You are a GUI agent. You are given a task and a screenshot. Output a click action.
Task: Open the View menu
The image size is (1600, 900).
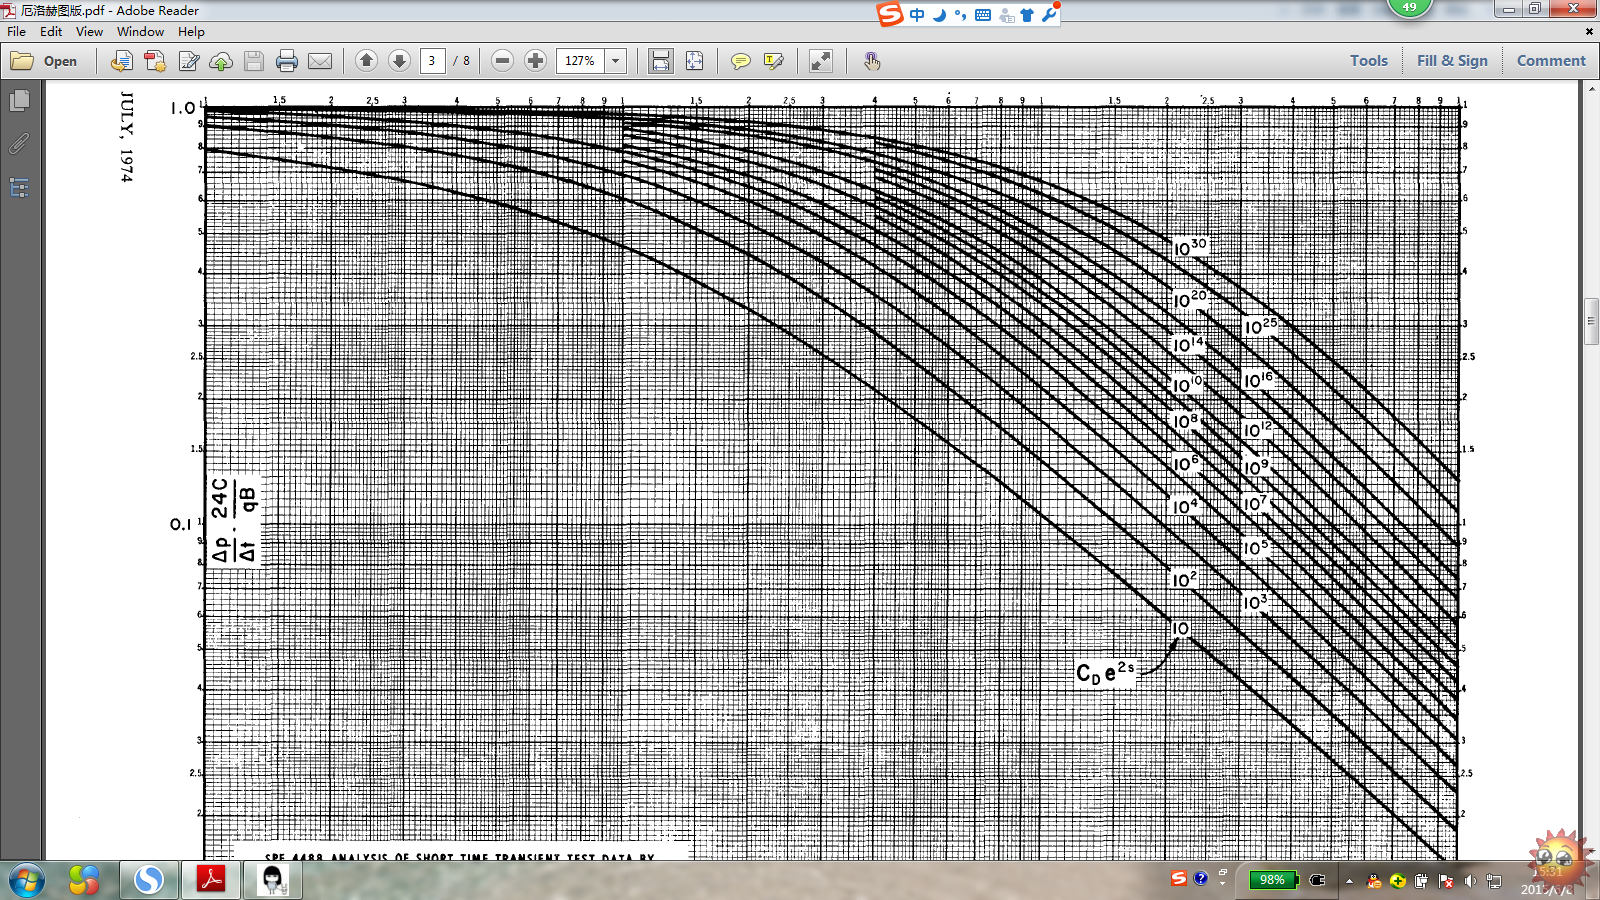coord(89,32)
